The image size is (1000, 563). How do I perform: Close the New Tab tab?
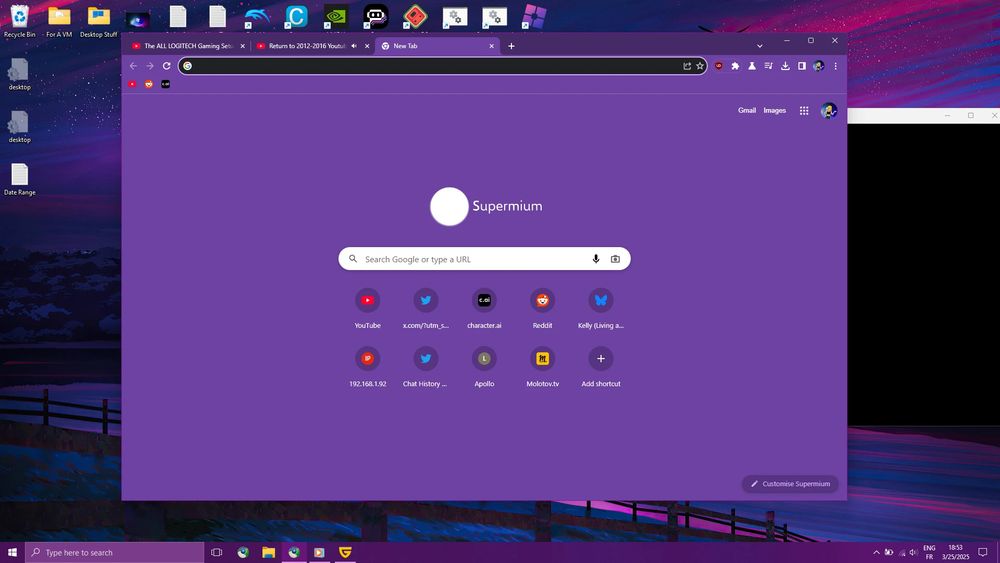[x=491, y=46]
